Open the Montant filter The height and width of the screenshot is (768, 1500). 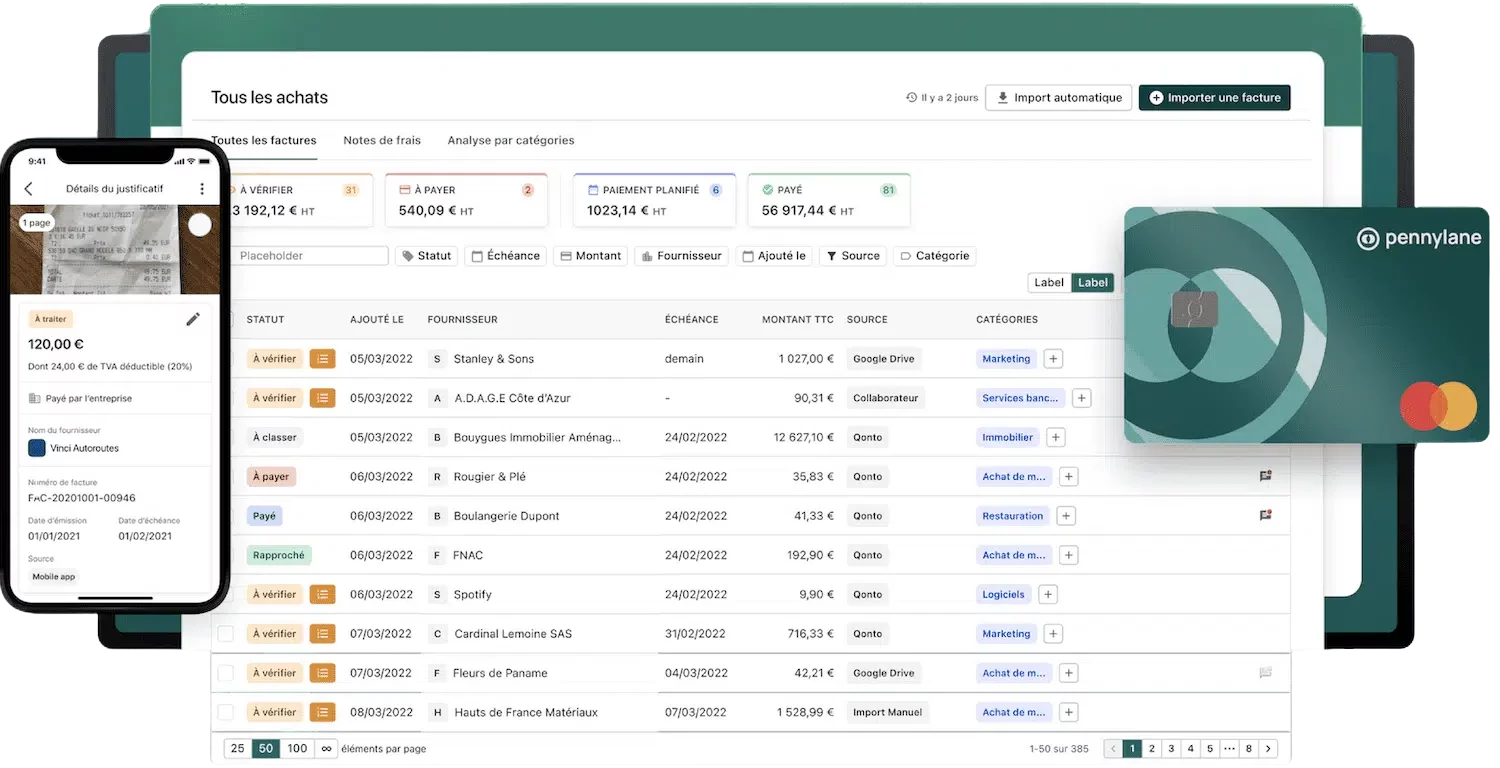(591, 256)
